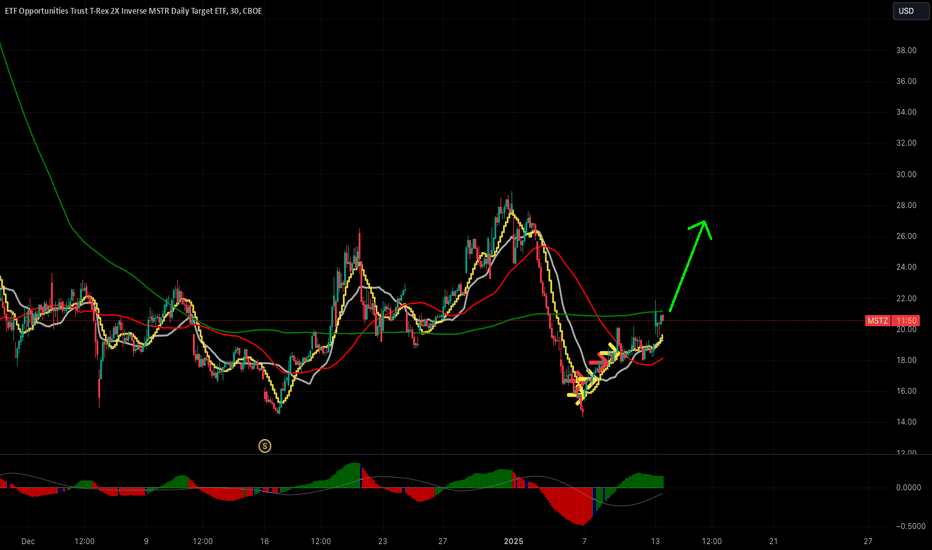Click the '23' date on time axis

382,542
